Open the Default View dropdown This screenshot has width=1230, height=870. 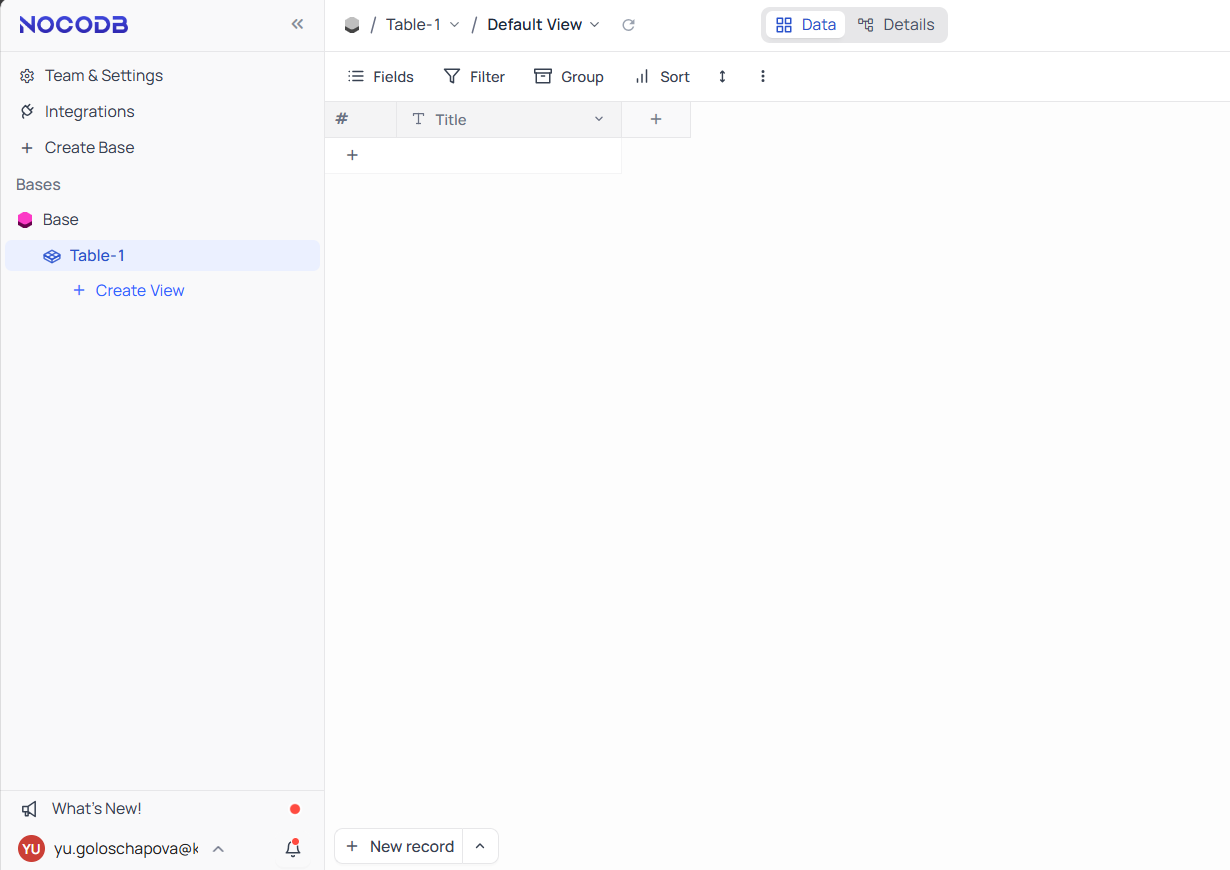coord(543,25)
